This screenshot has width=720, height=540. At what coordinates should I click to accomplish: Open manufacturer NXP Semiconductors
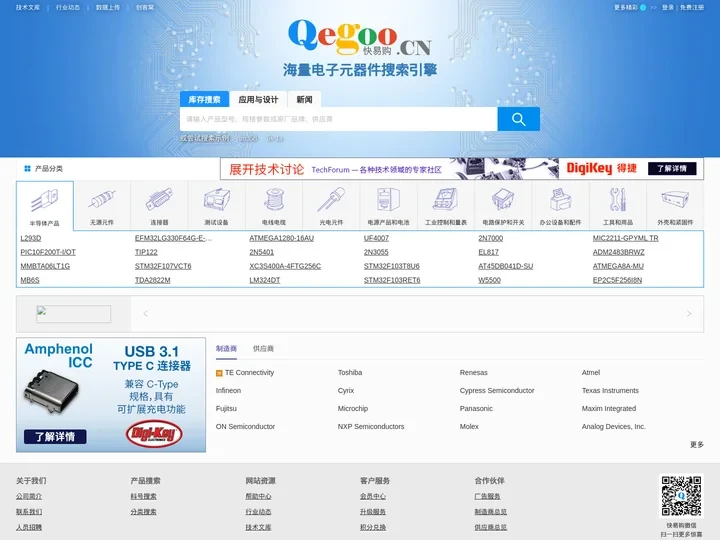coord(371,426)
